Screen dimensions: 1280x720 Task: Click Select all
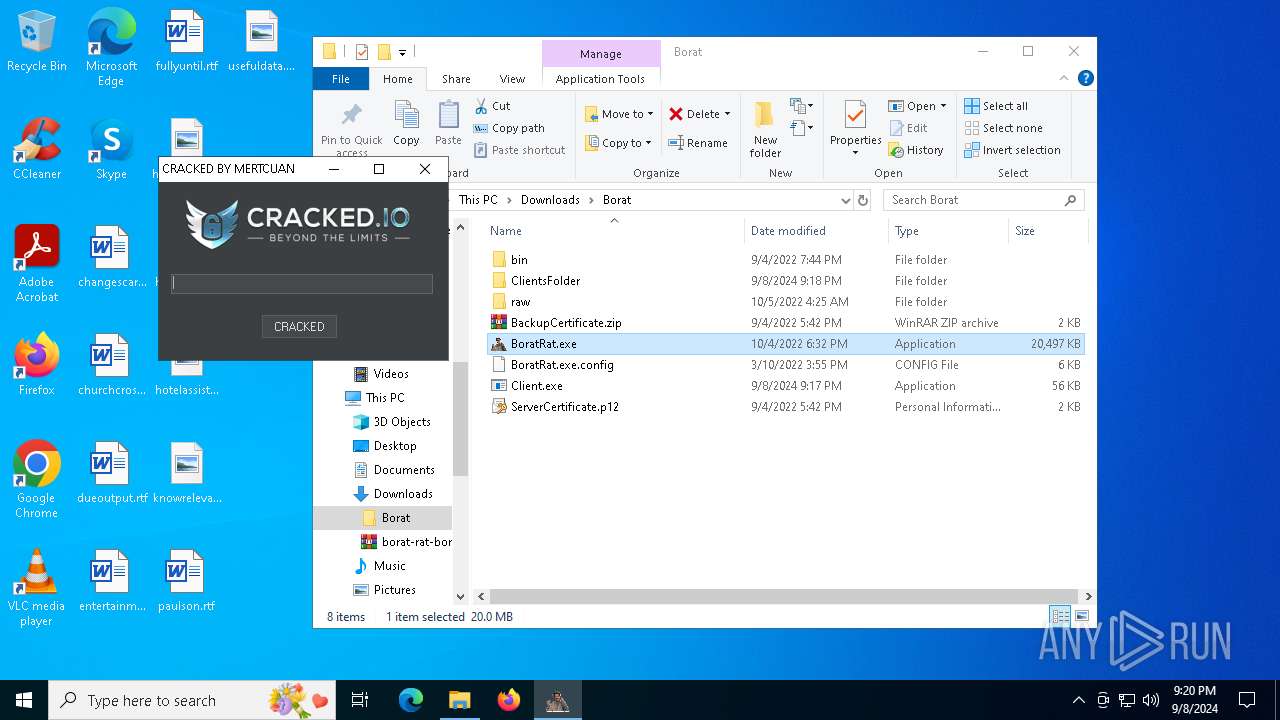996,106
